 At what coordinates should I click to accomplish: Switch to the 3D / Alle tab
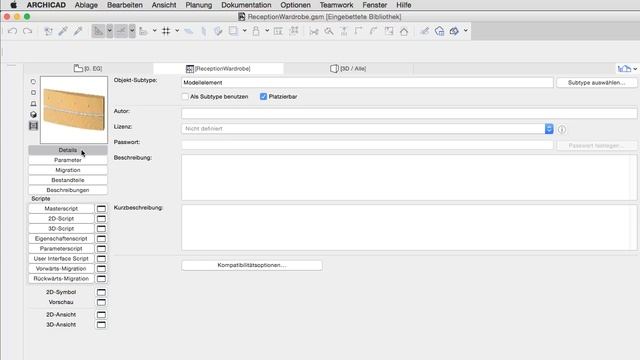(x=348, y=69)
